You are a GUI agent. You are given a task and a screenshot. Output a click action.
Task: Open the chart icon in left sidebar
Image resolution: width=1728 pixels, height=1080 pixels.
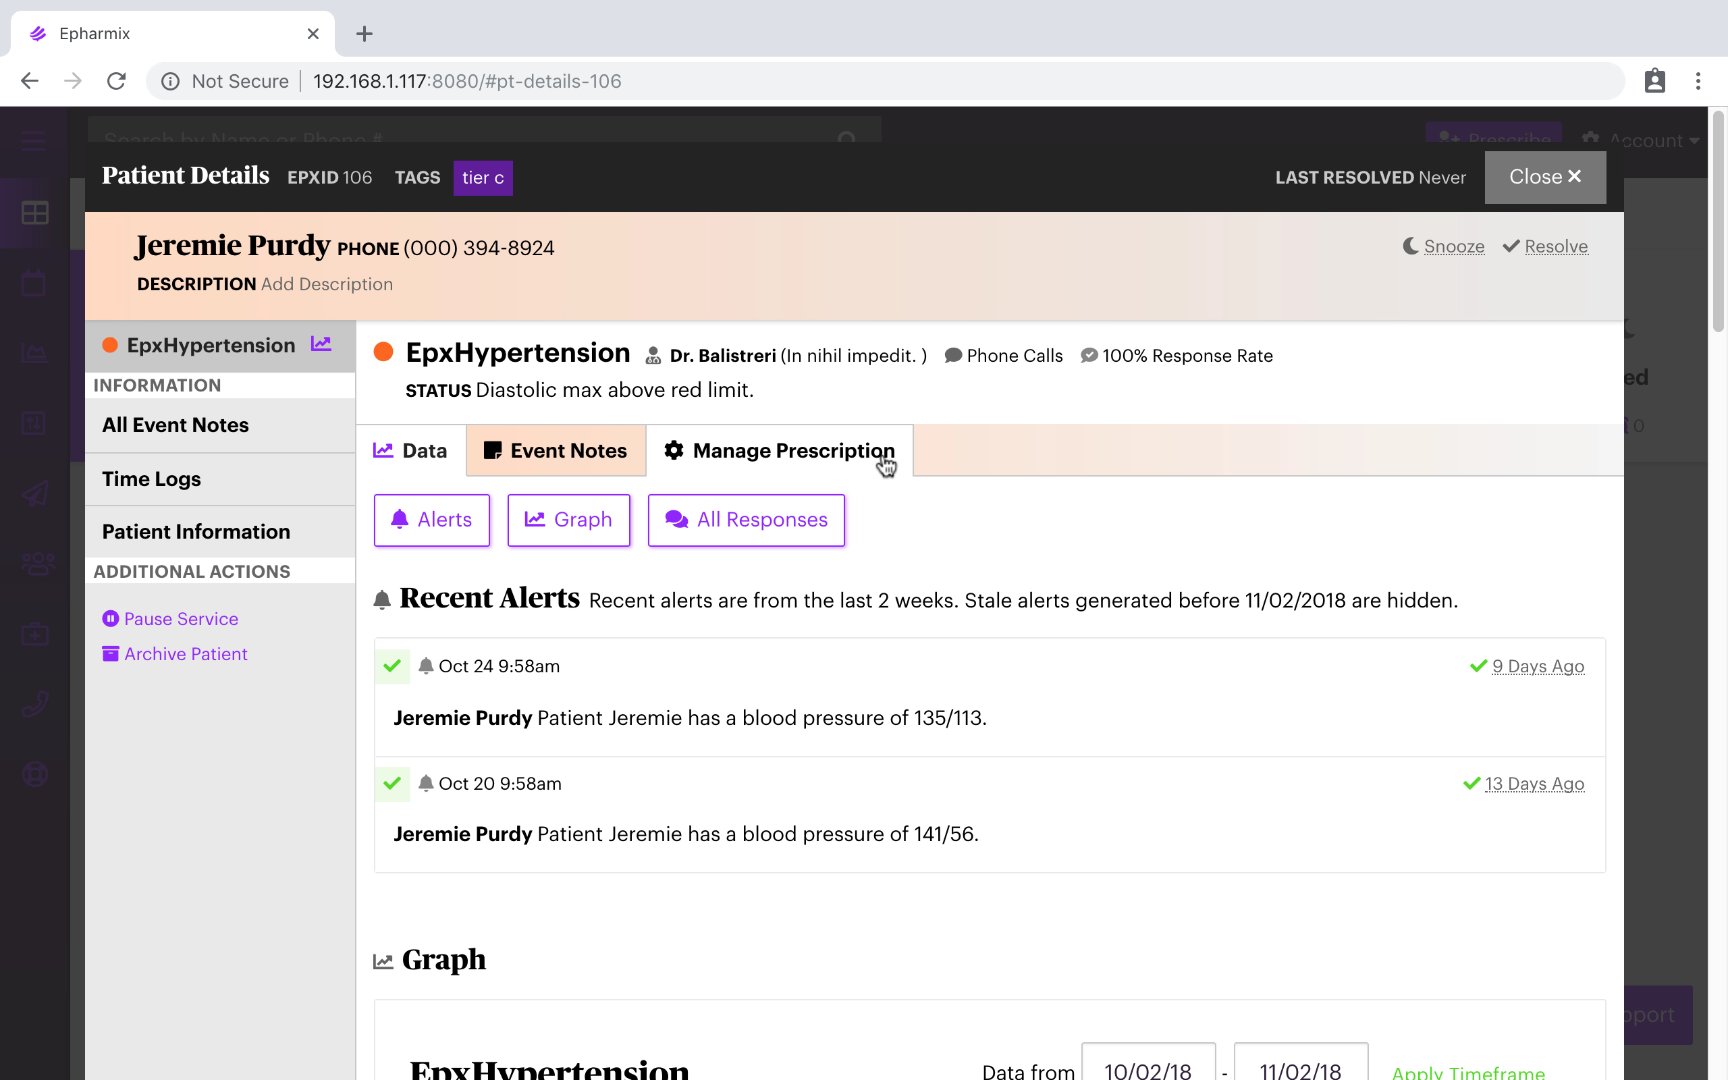34,353
